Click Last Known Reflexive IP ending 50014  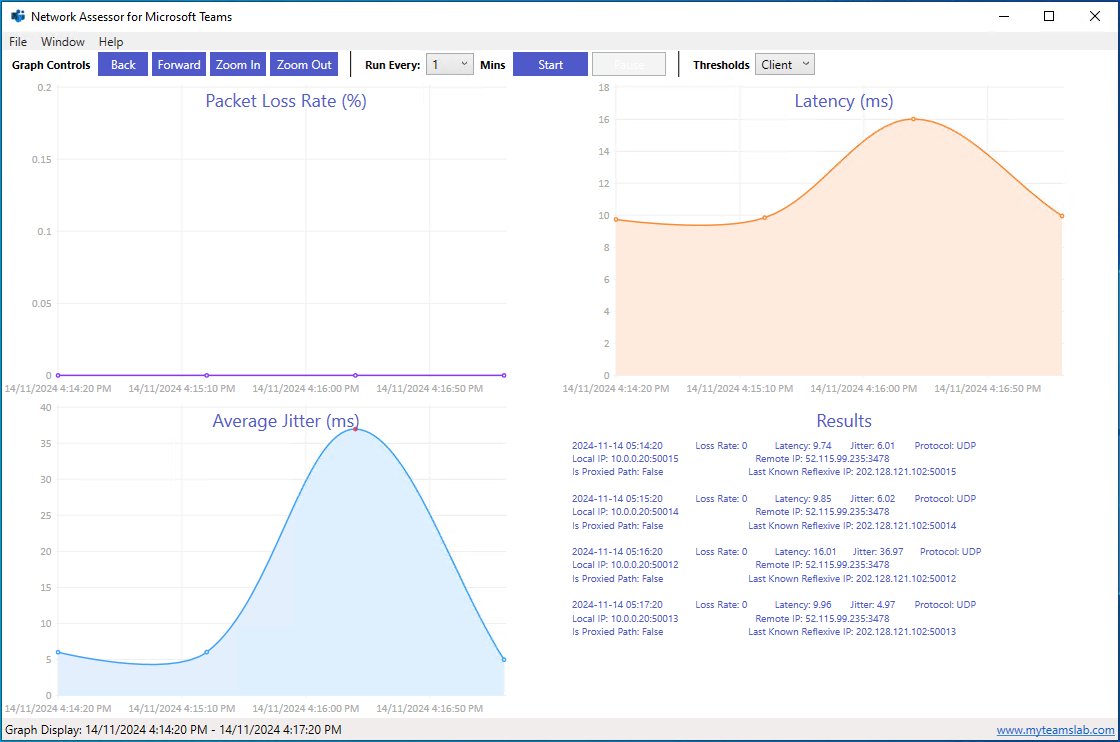coord(851,526)
